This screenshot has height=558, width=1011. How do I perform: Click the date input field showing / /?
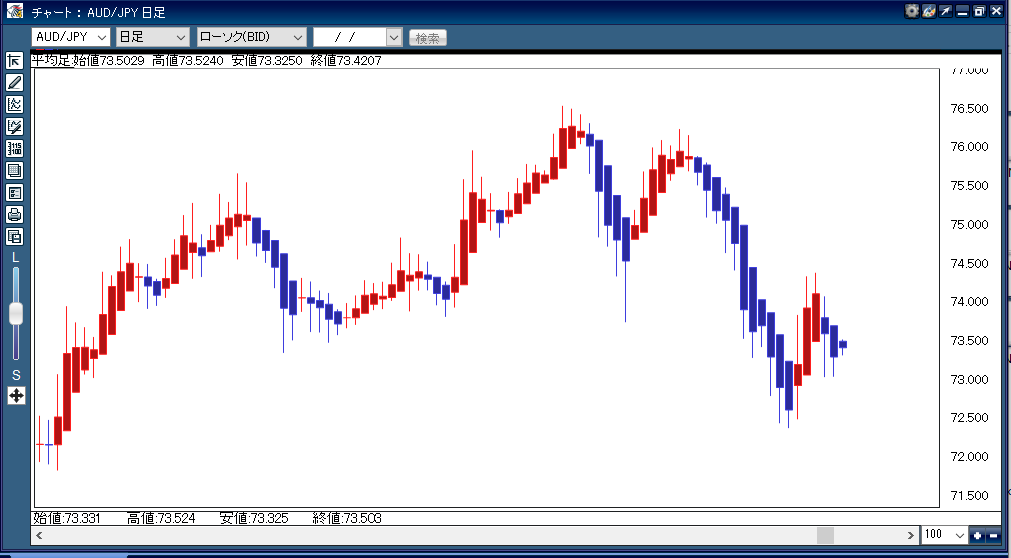[349, 37]
